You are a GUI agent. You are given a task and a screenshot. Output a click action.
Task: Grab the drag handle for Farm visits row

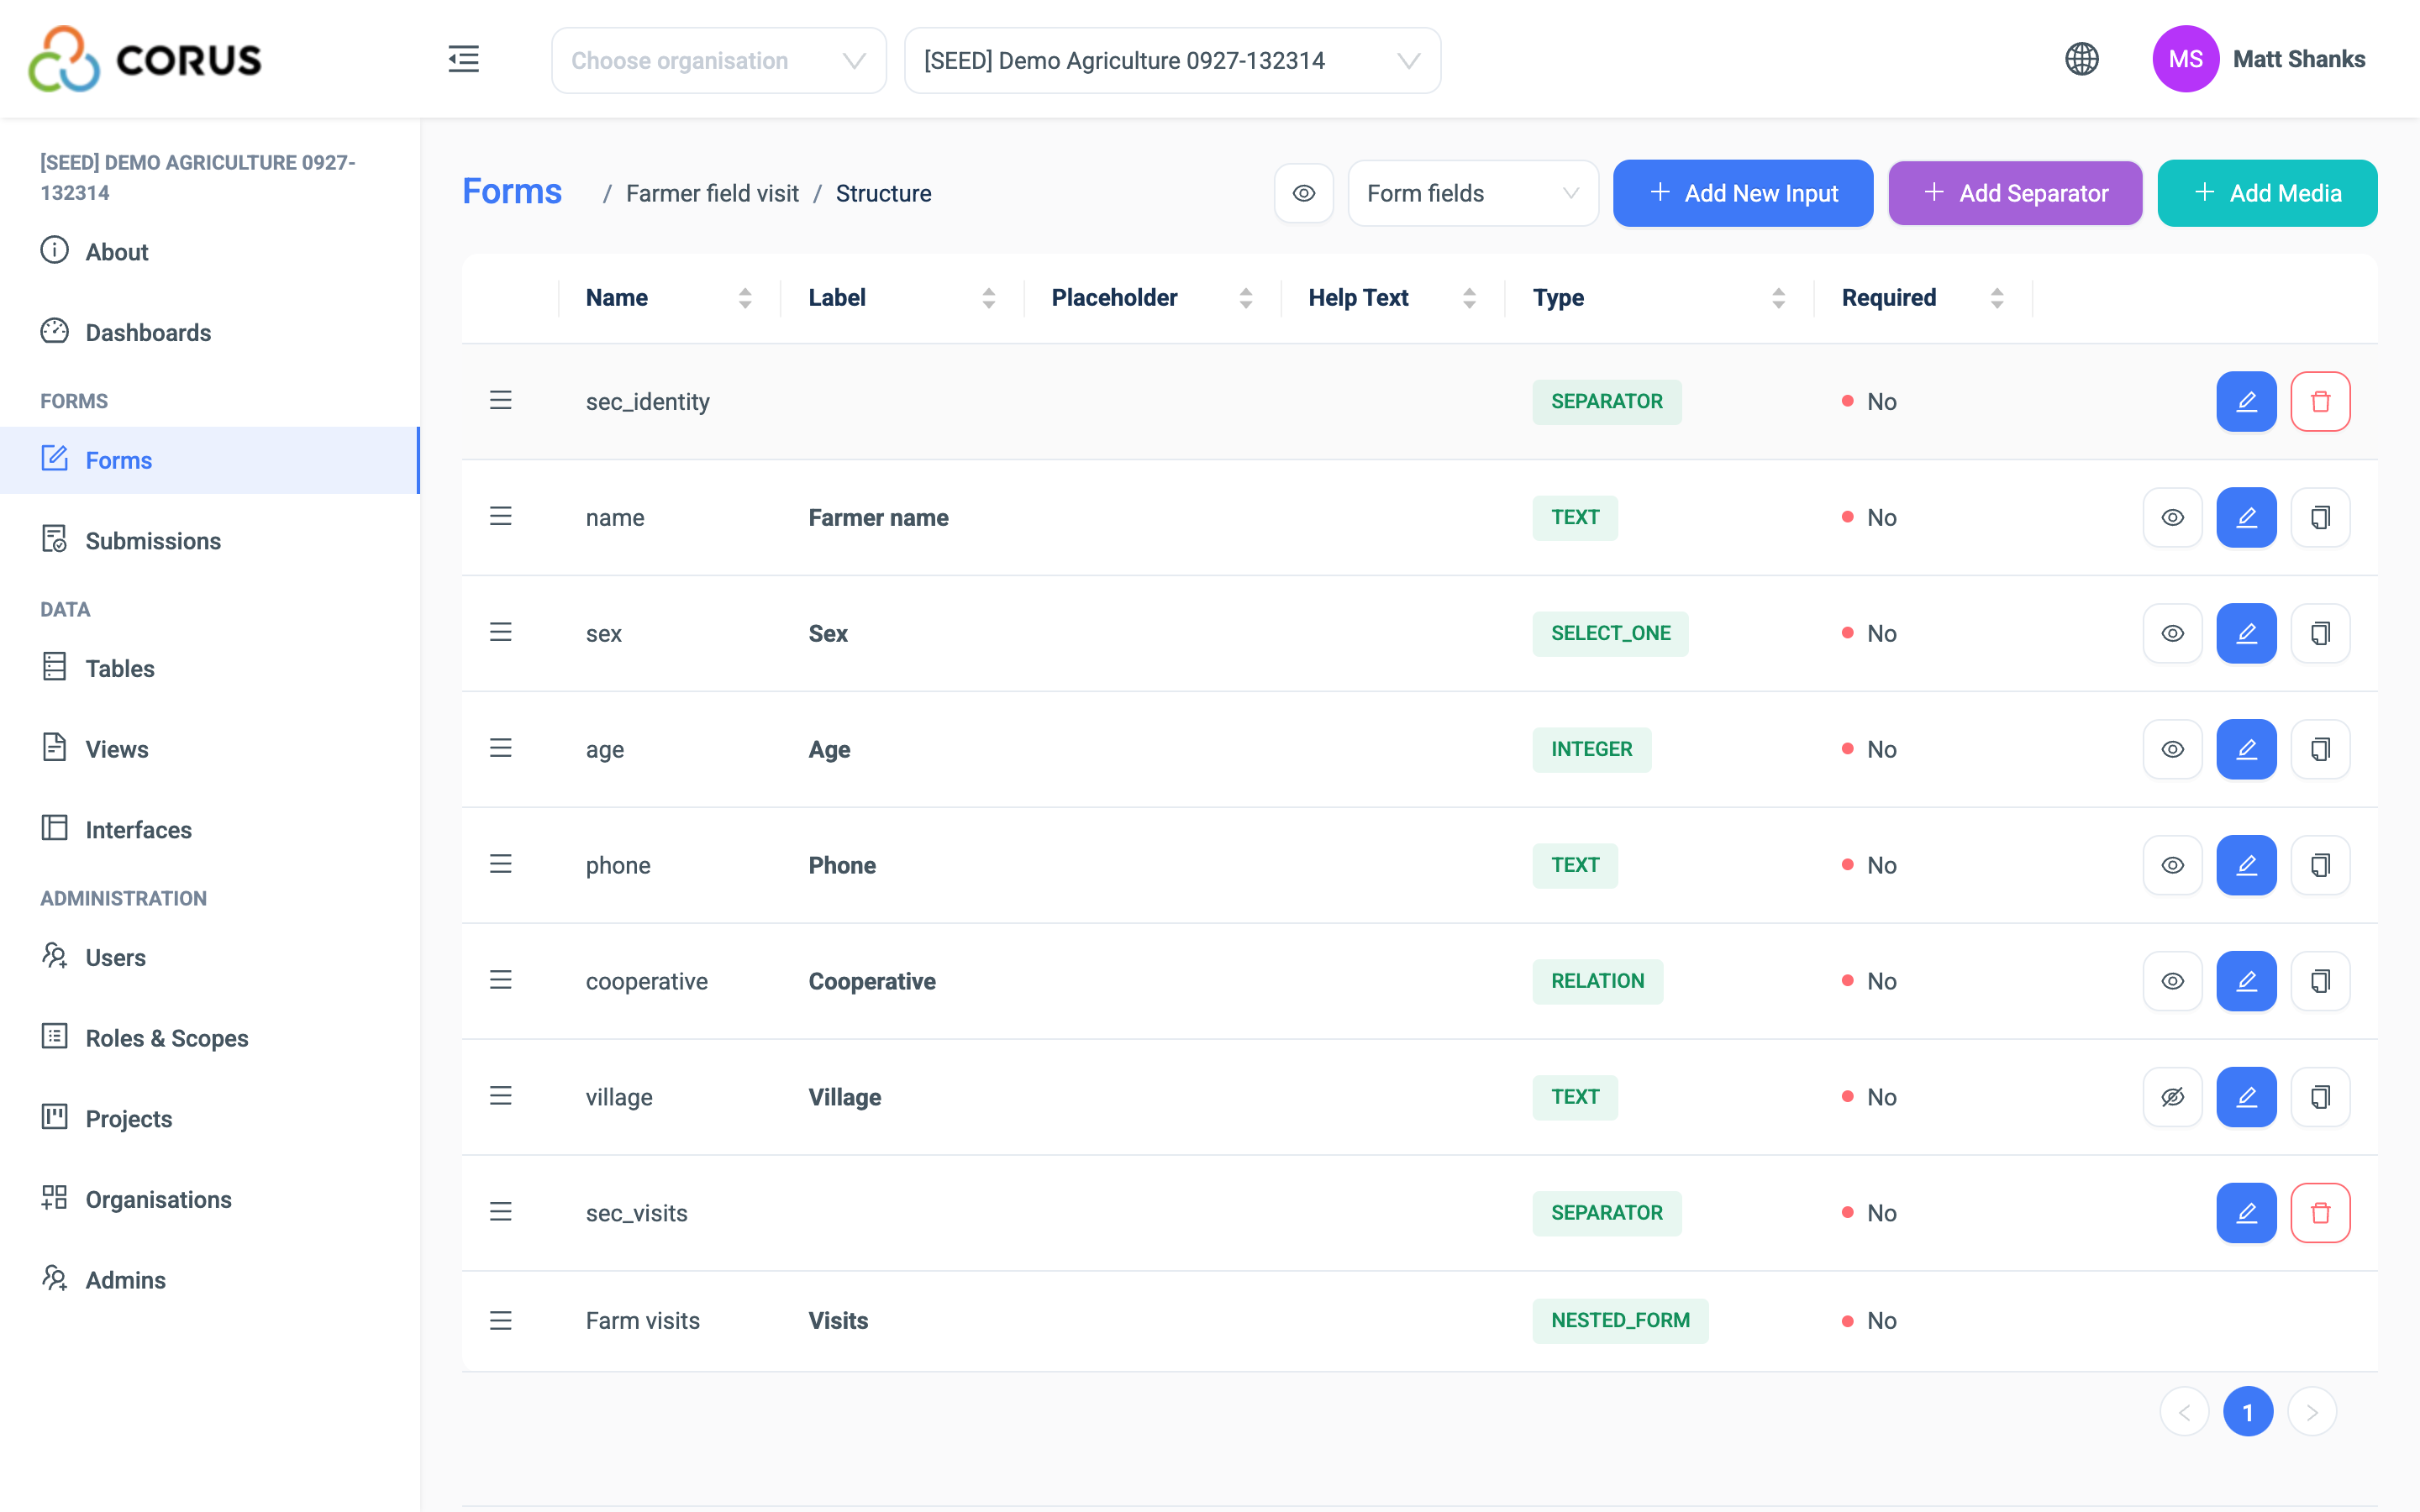point(501,1321)
